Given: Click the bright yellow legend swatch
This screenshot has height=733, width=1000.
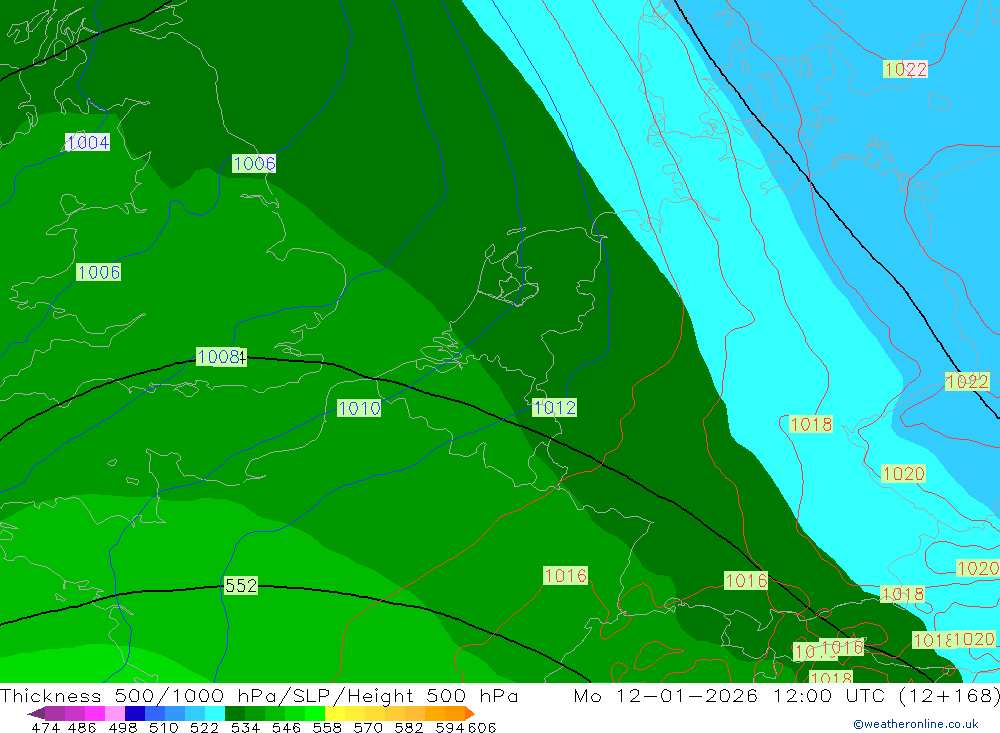Looking at the screenshot, I should [335, 713].
